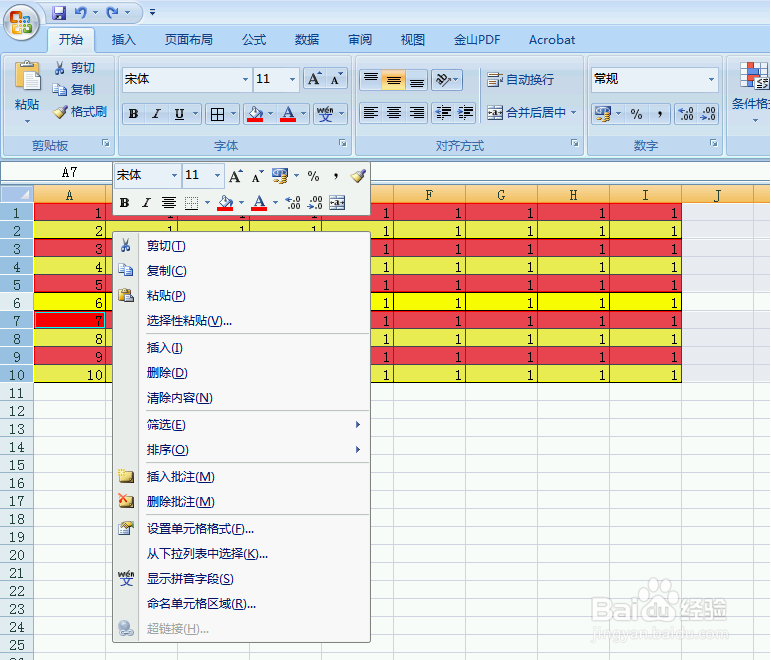Open ribbon font name 宋体 dropdown
The width and height of the screenshot is (771, 660).
[x=245, y=79]
